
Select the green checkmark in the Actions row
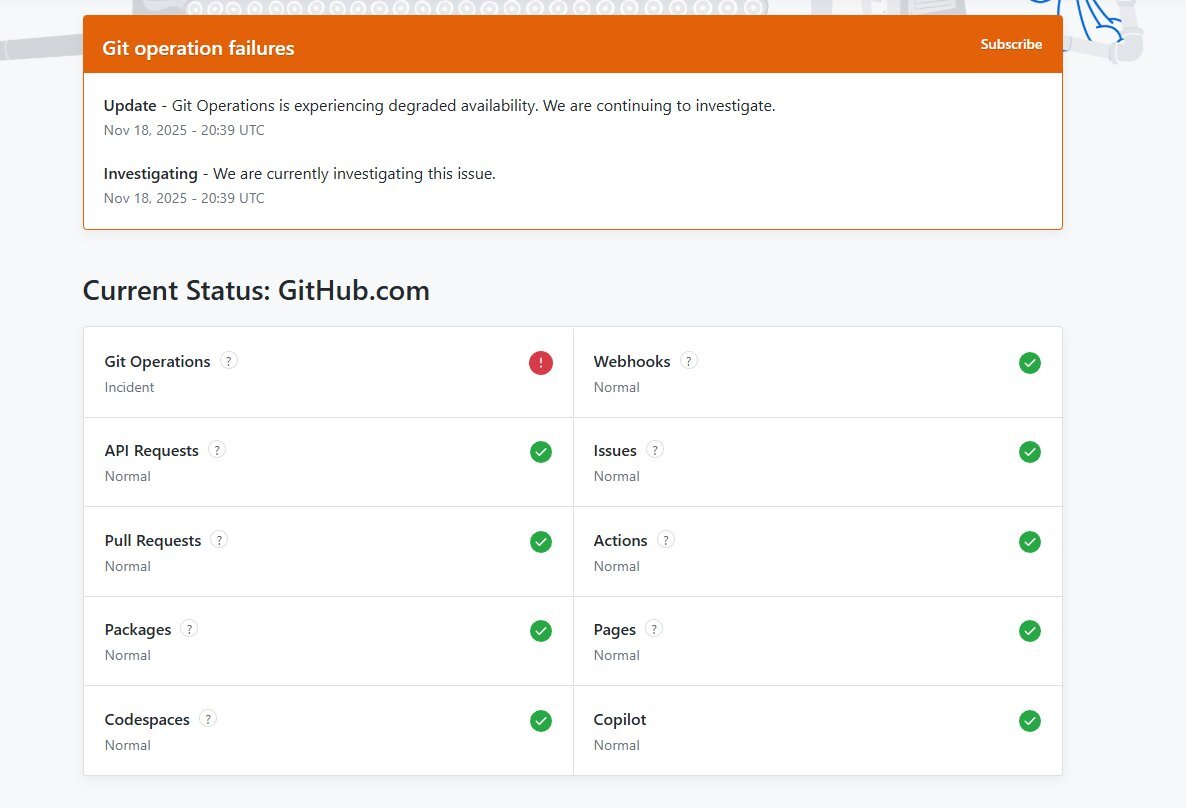tap(1030, 542)
